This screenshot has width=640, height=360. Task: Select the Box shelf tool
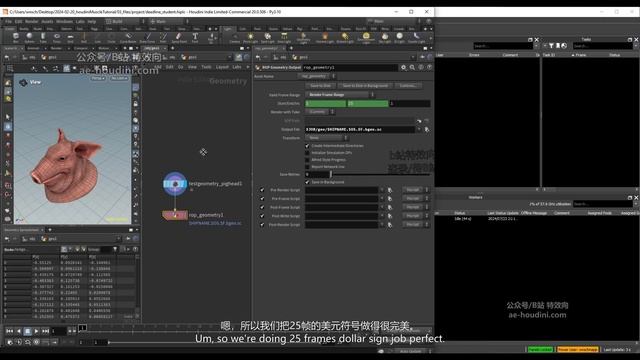click(x=16, y=38)
